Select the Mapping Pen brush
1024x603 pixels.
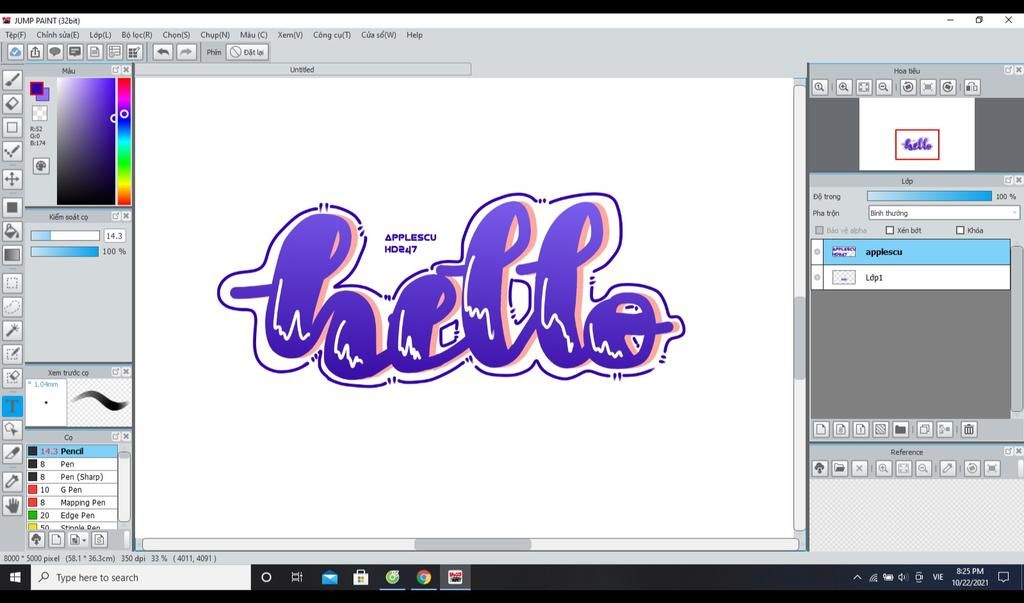(72, 502)
